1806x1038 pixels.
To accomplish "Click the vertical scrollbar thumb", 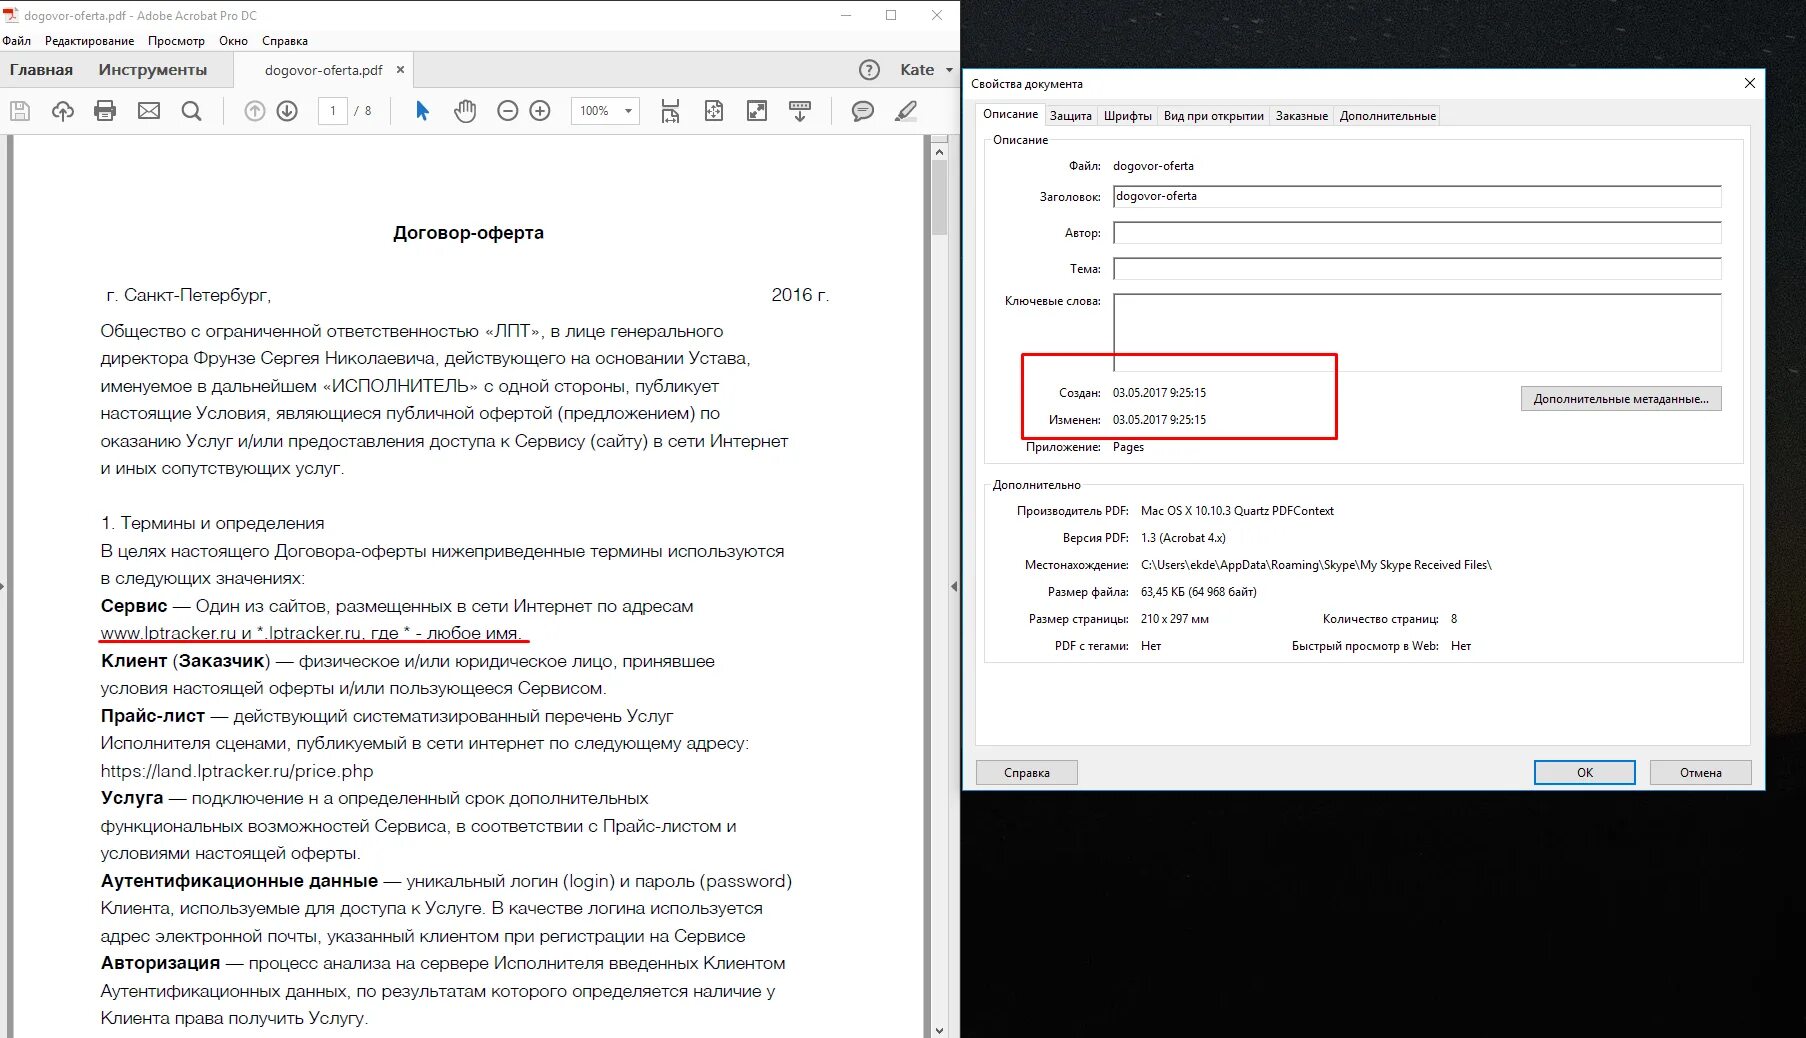I will [x=939, y=197].
